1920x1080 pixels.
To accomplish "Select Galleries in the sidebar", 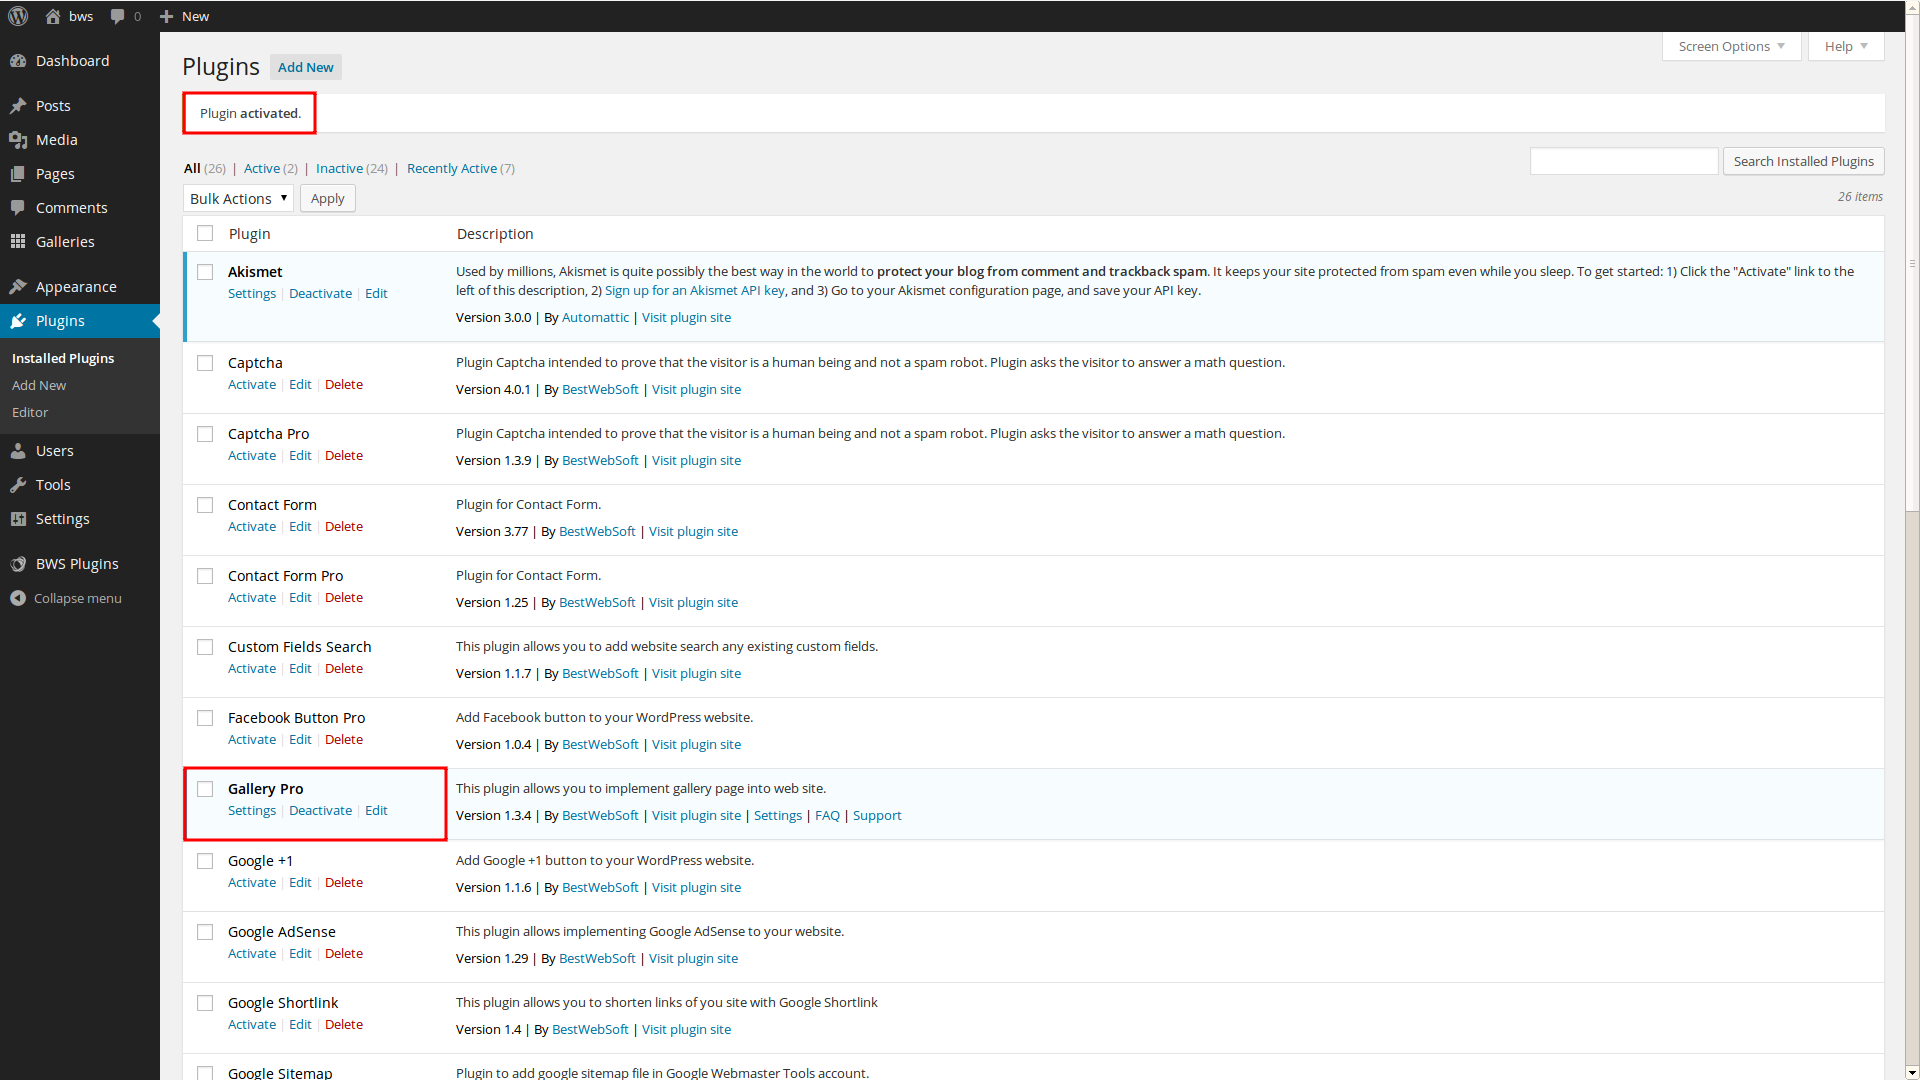I will 65,241.
